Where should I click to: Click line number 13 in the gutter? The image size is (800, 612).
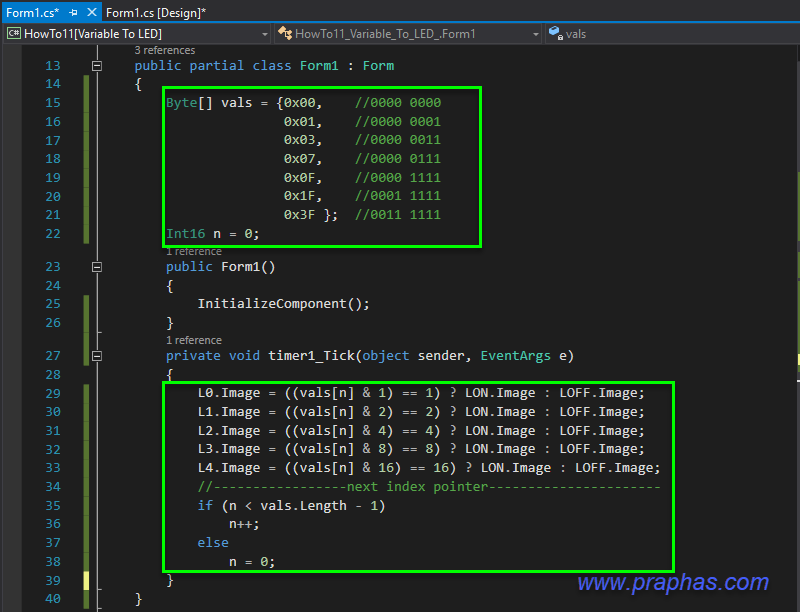tap(53, 66)
